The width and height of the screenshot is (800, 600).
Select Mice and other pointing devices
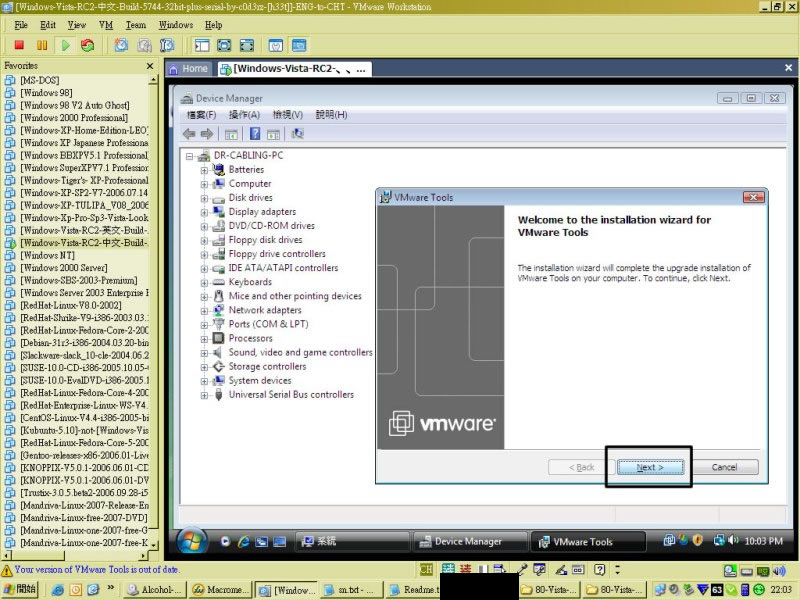295,296
